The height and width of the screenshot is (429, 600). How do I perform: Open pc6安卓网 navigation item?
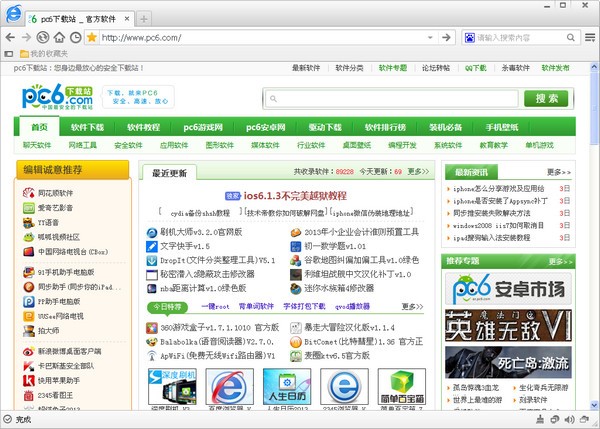tap(266, 127)
